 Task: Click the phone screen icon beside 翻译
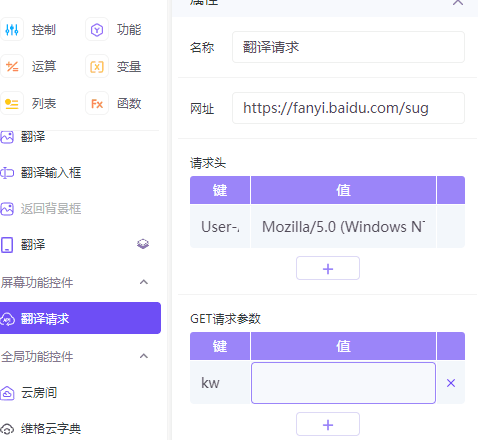pyautogui.click(x=7, y=245)
